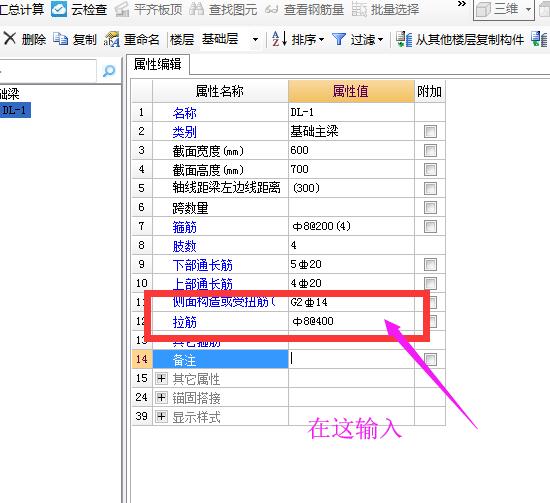Click the component search input field
Viewport: 550px width, 503px height.
click(47, 71)
